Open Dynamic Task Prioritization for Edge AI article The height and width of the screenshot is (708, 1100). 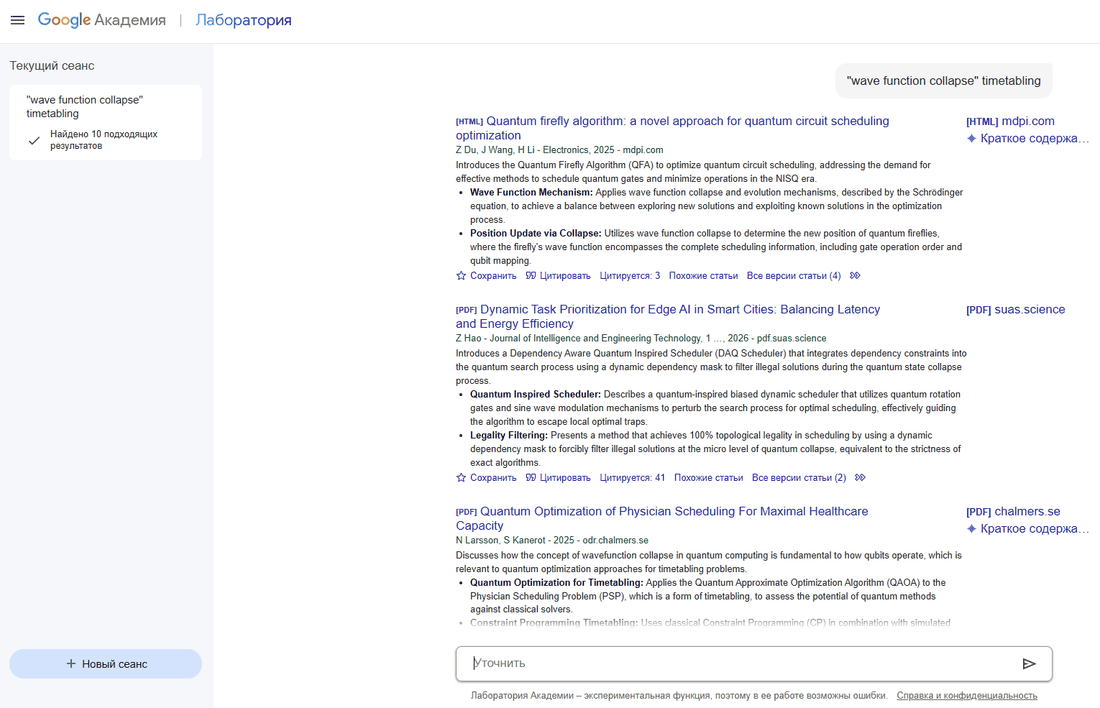(668, 316)
